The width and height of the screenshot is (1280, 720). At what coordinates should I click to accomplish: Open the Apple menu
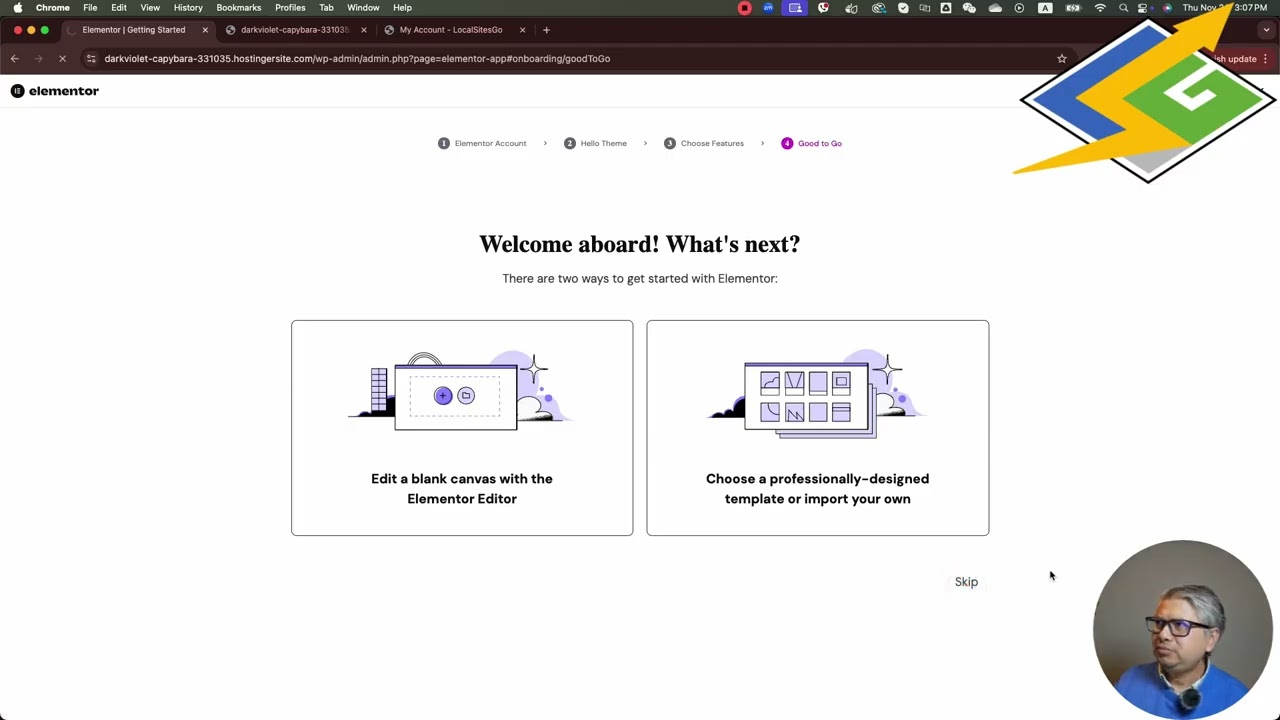(17, 7)
